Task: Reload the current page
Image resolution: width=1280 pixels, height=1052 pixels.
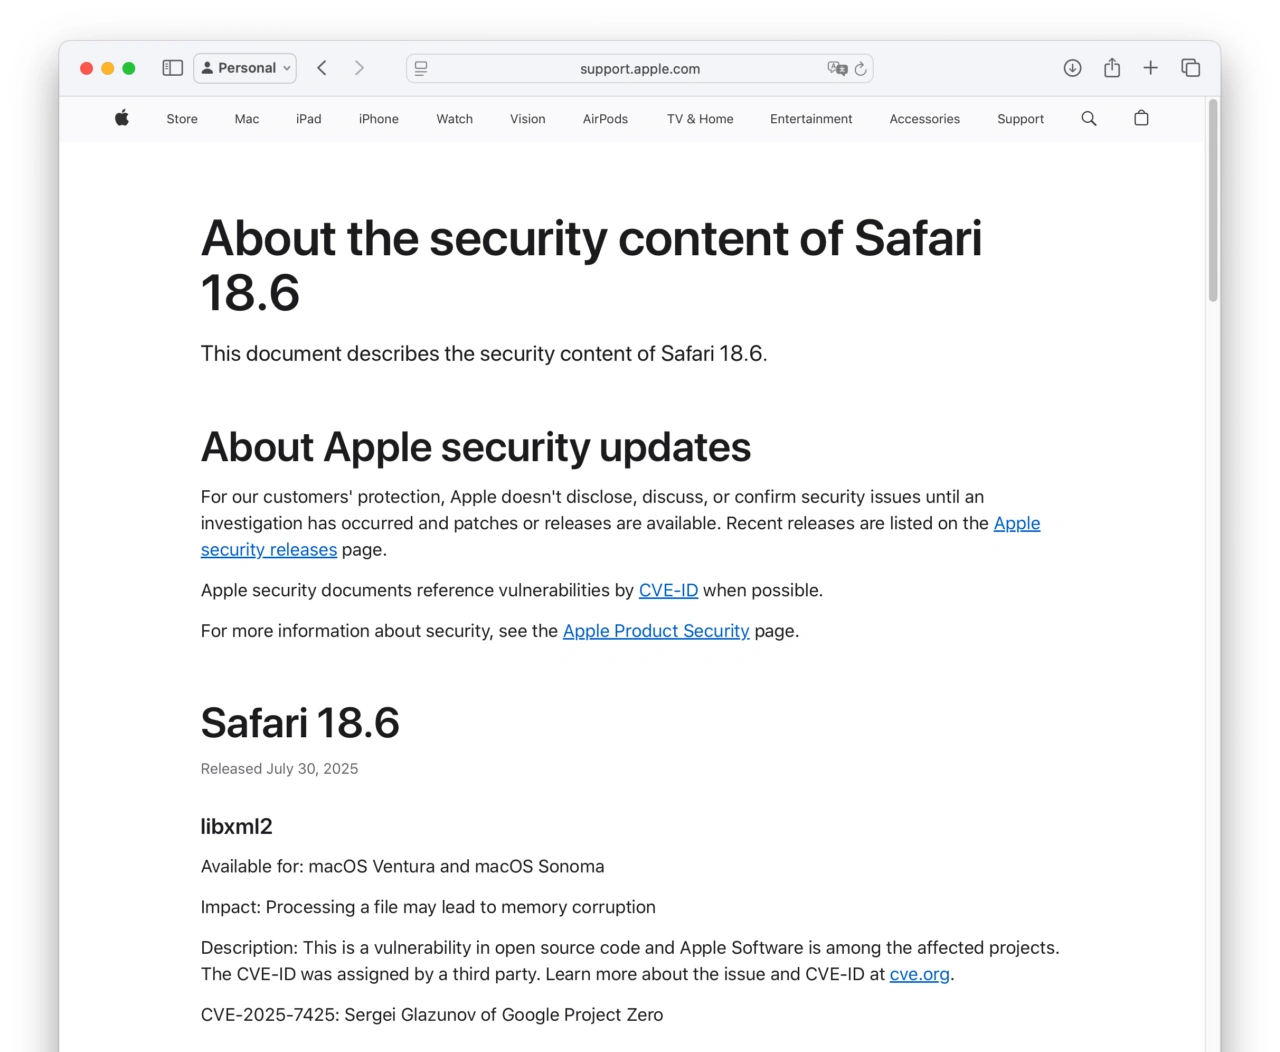Action: coord(860,69)
